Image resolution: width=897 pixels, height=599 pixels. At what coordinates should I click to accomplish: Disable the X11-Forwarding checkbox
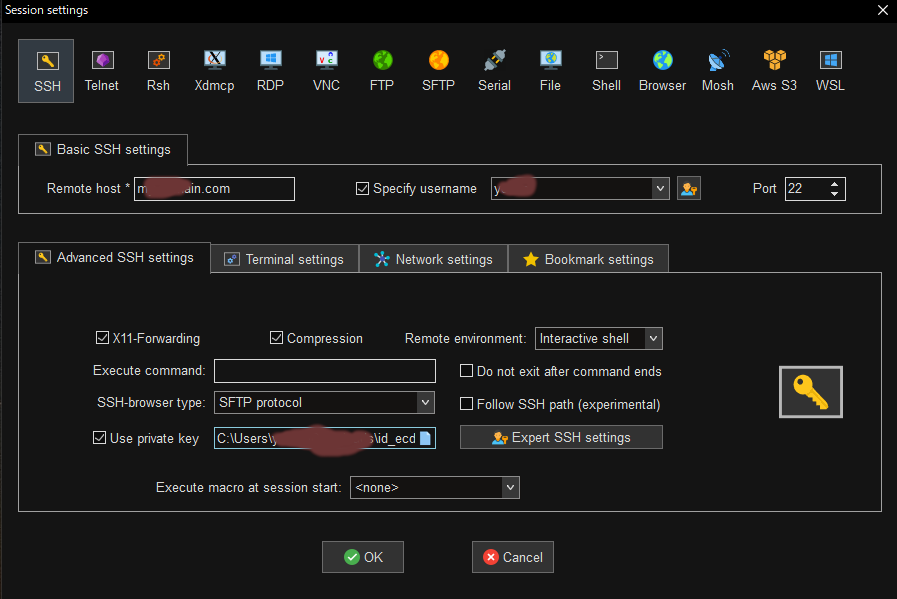[x=103, y=339]
